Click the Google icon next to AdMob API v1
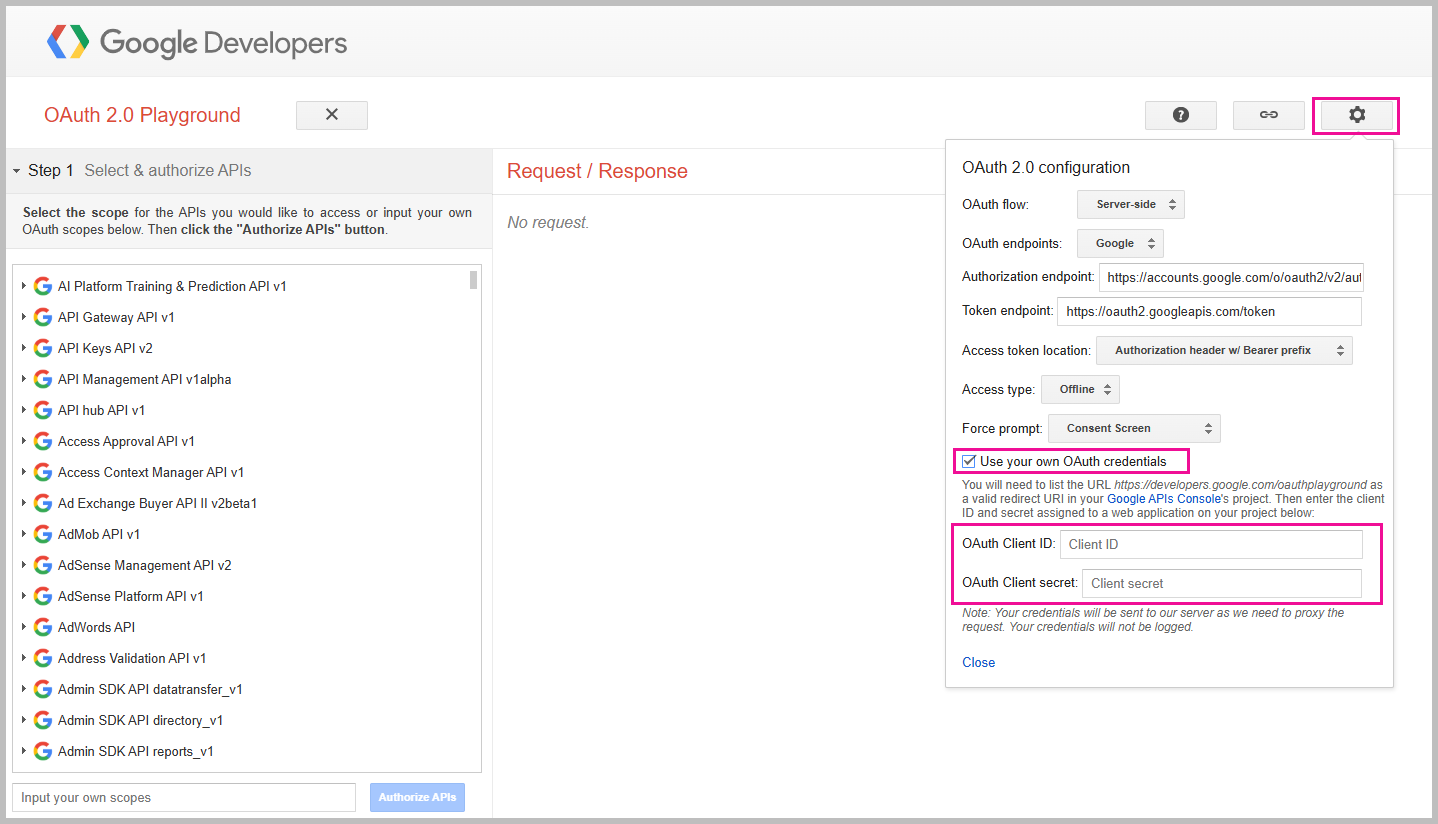Screen dimensions: 1438x824 point(43,534)
